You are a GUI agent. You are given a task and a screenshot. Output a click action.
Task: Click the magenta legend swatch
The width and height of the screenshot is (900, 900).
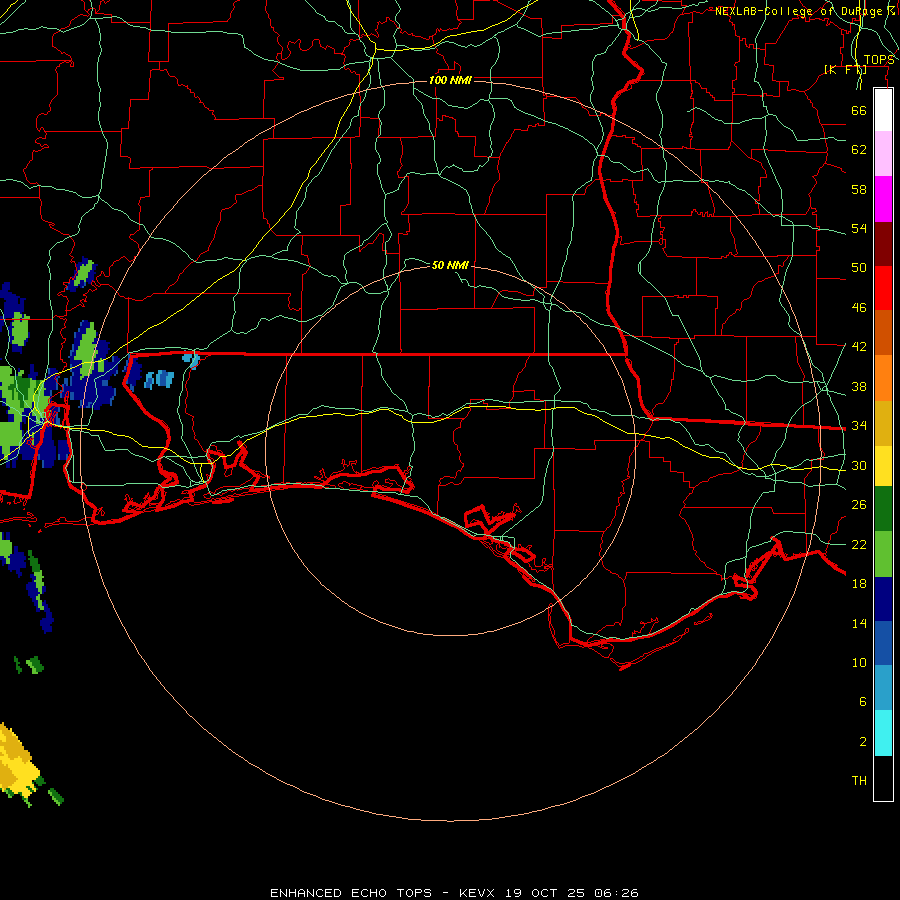[x=883, y=199]
